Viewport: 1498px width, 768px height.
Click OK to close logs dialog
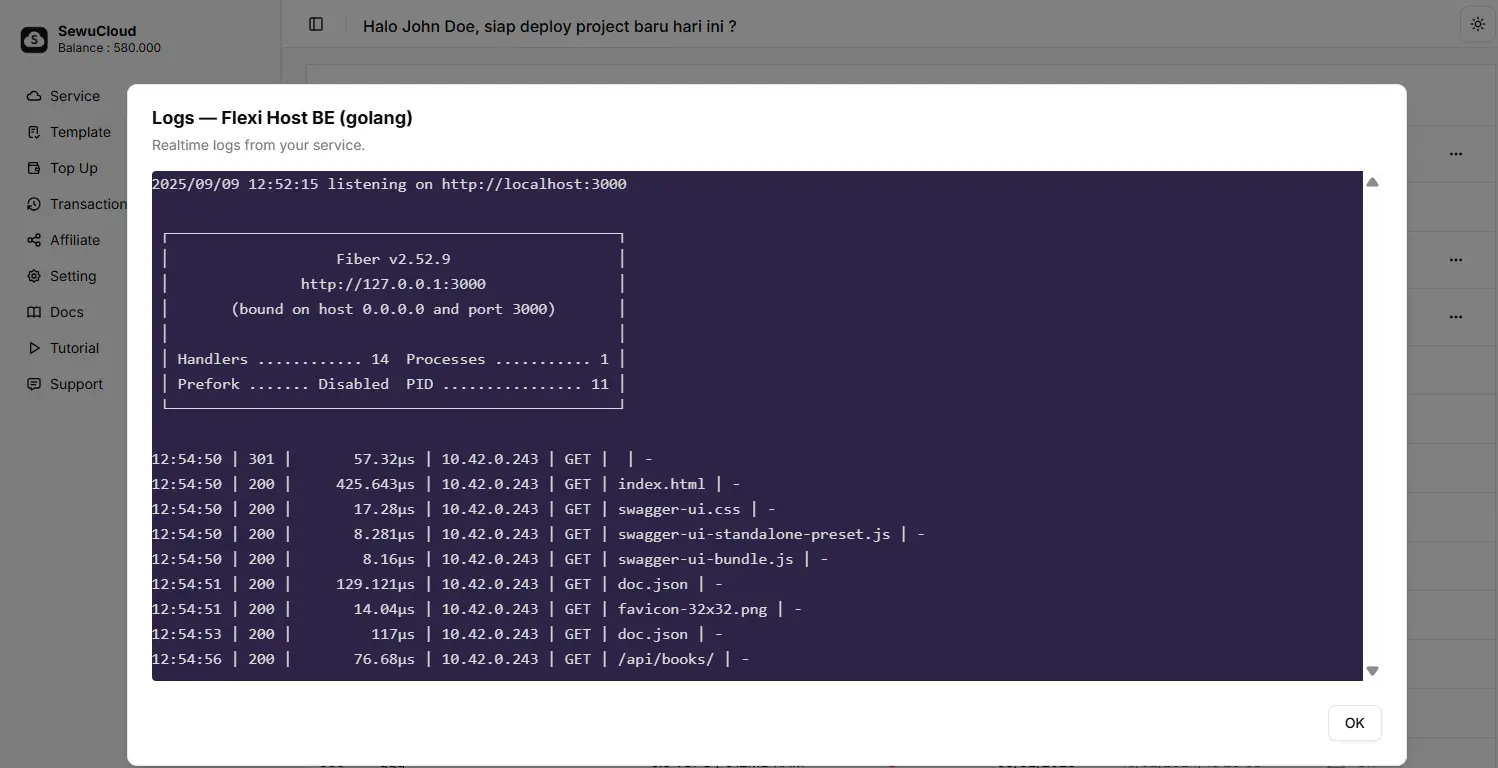(x=1354, y=723)
